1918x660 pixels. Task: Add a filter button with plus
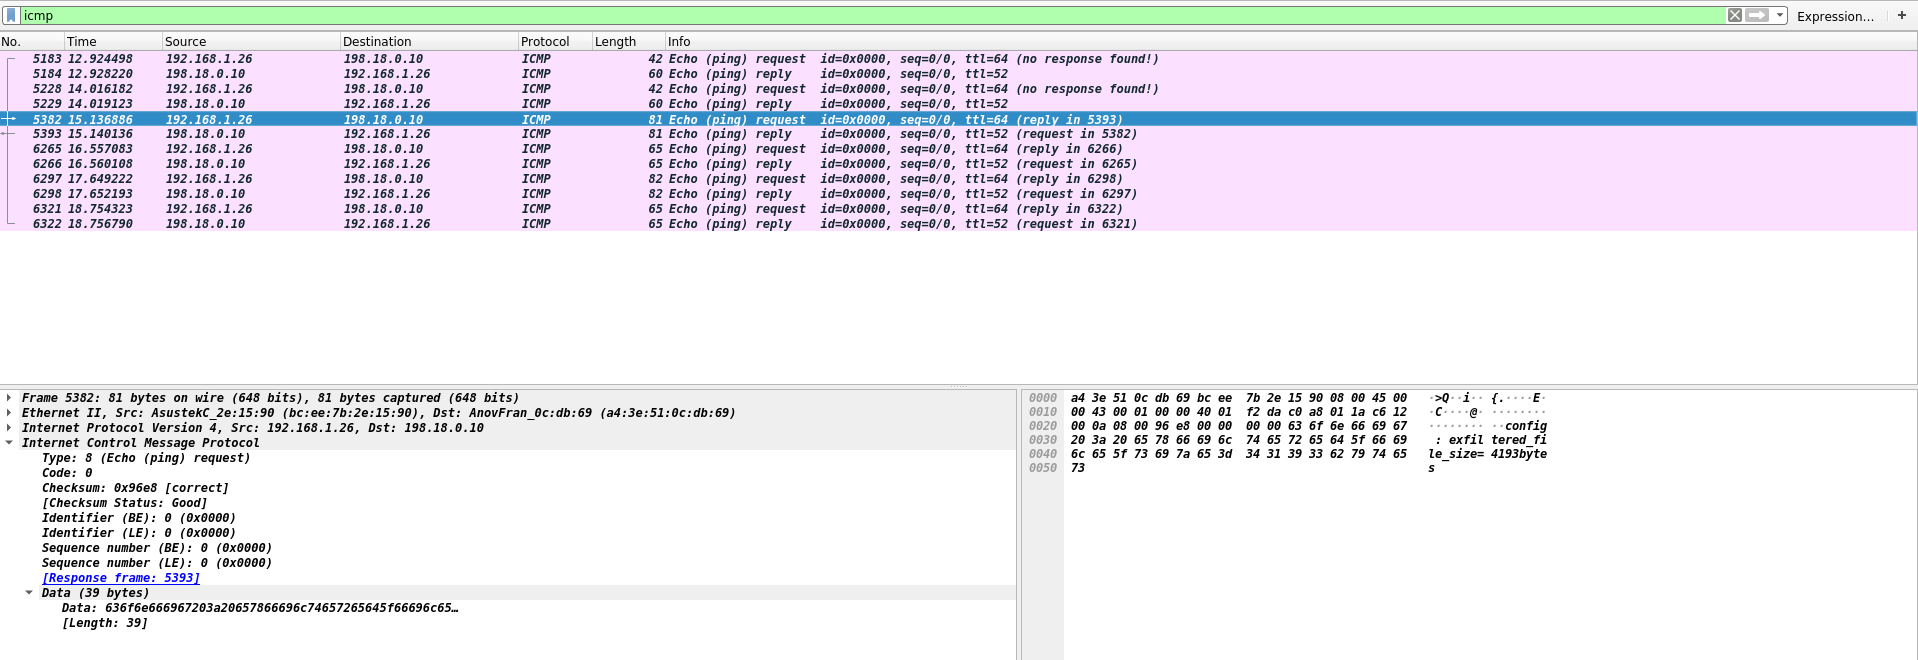coord(1902,15)
